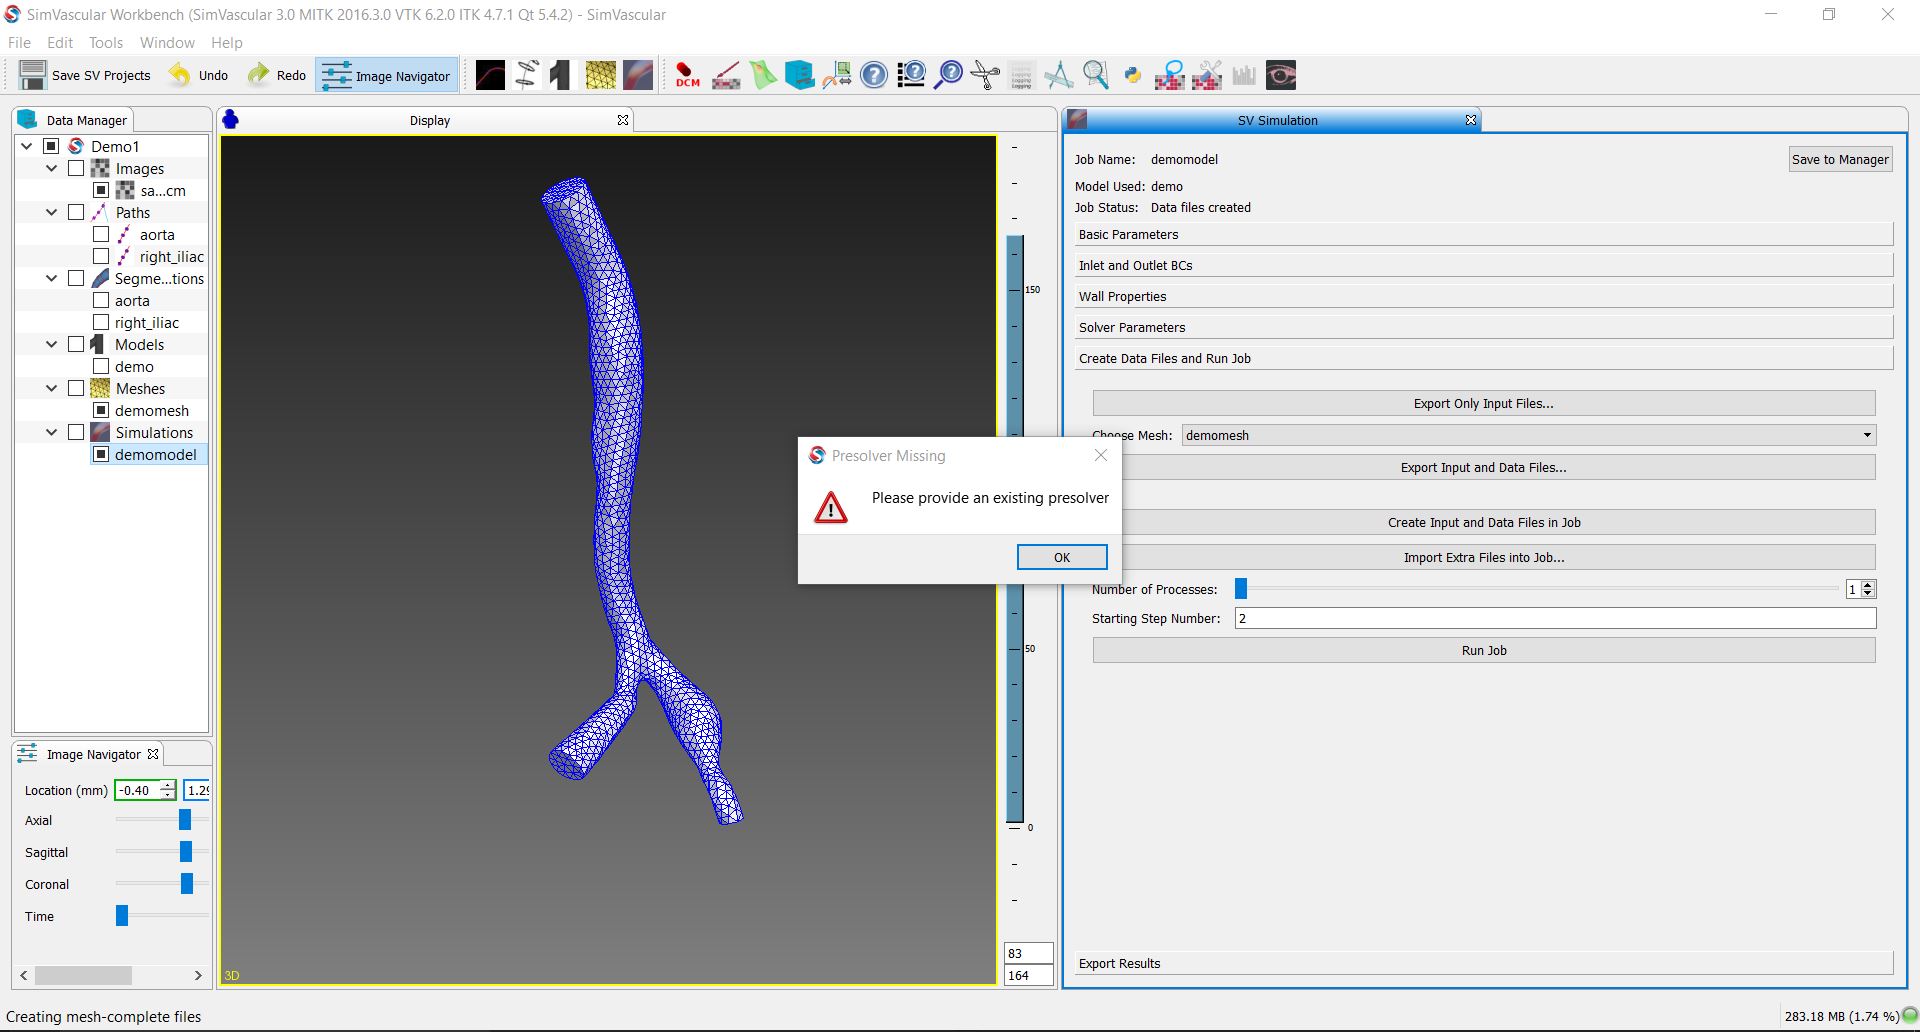Image resolution: width=1920 pixels, height=1032 pixels.
Task: Click the SV Simulation panel tab icon
Action: tap(1077, 120)
